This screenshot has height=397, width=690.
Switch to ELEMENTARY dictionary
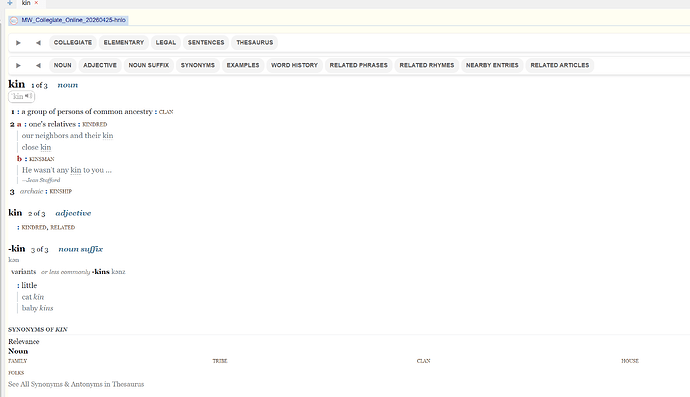pos(124,43)
